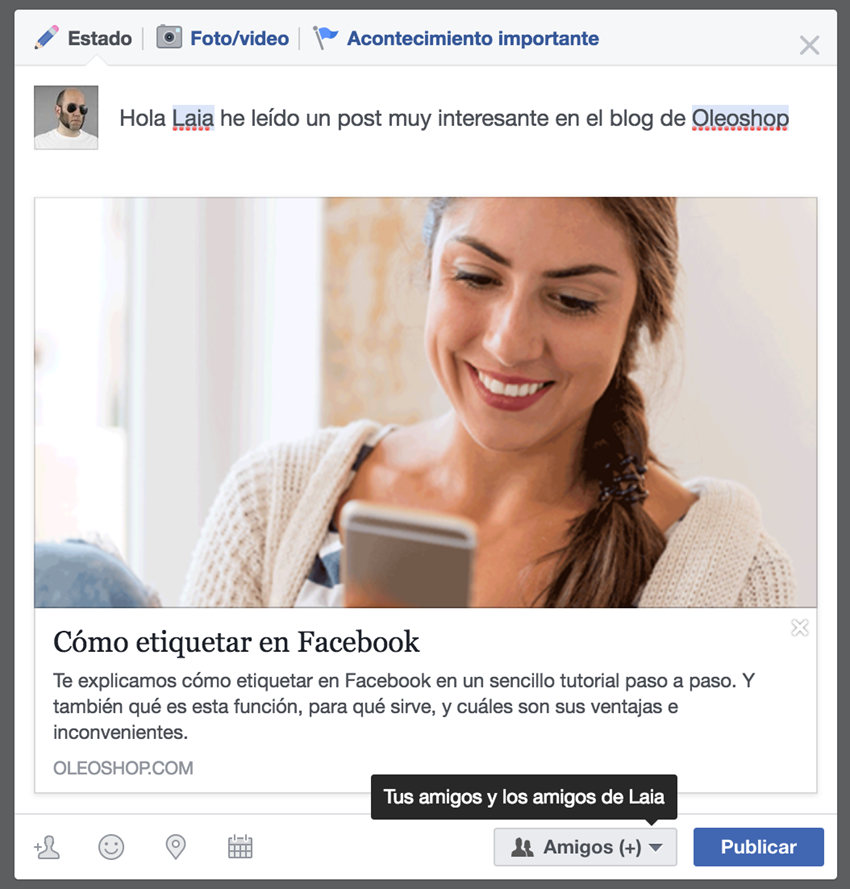850x889 pixels.
Task: Click the arrow on the Amigos selector
Action: tap(656, 848)
